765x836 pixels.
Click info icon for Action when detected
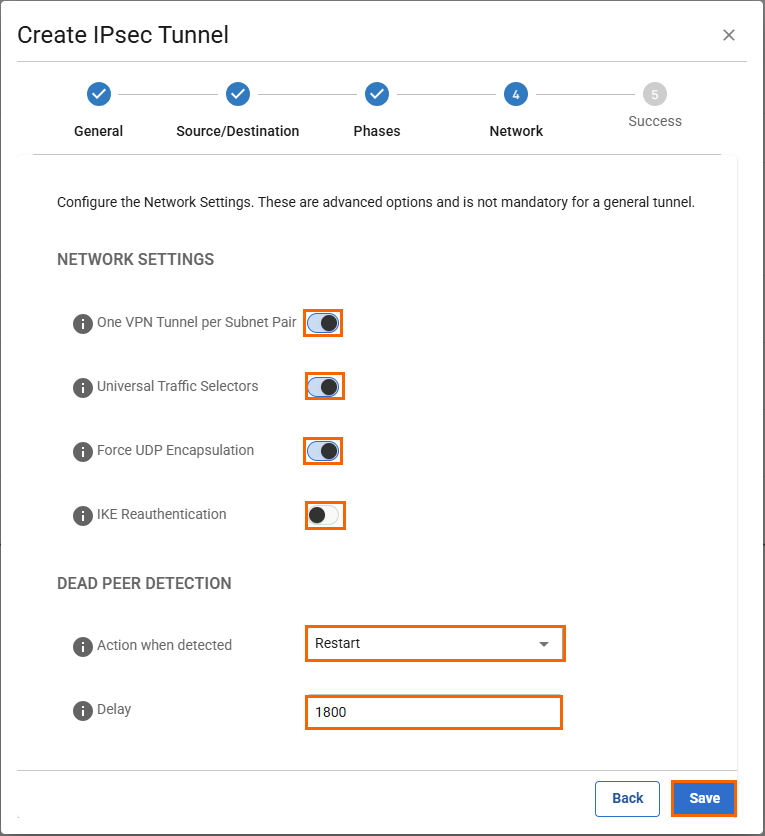[83, 646]
